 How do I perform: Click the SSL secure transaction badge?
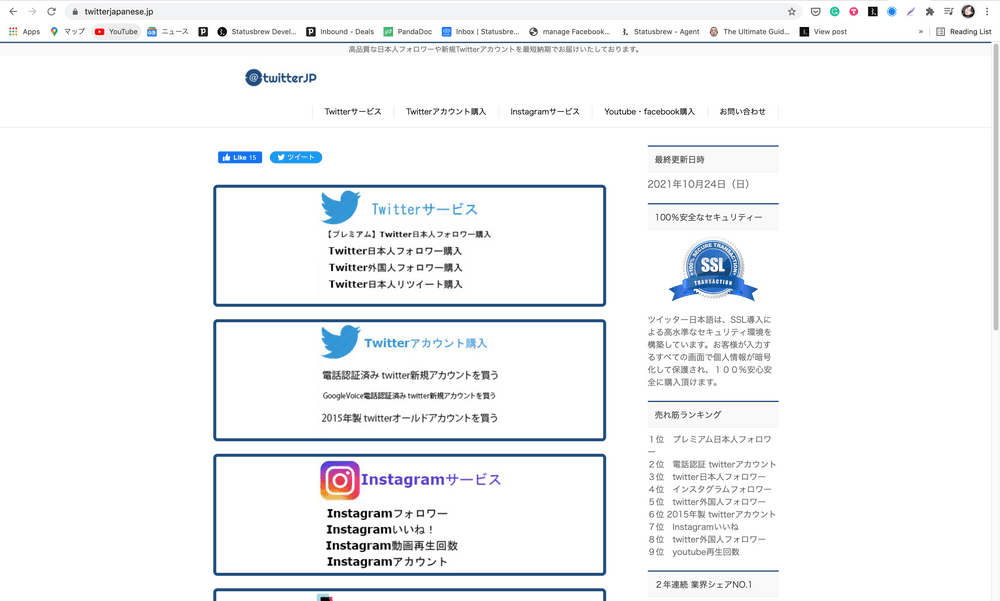[713, 270]
